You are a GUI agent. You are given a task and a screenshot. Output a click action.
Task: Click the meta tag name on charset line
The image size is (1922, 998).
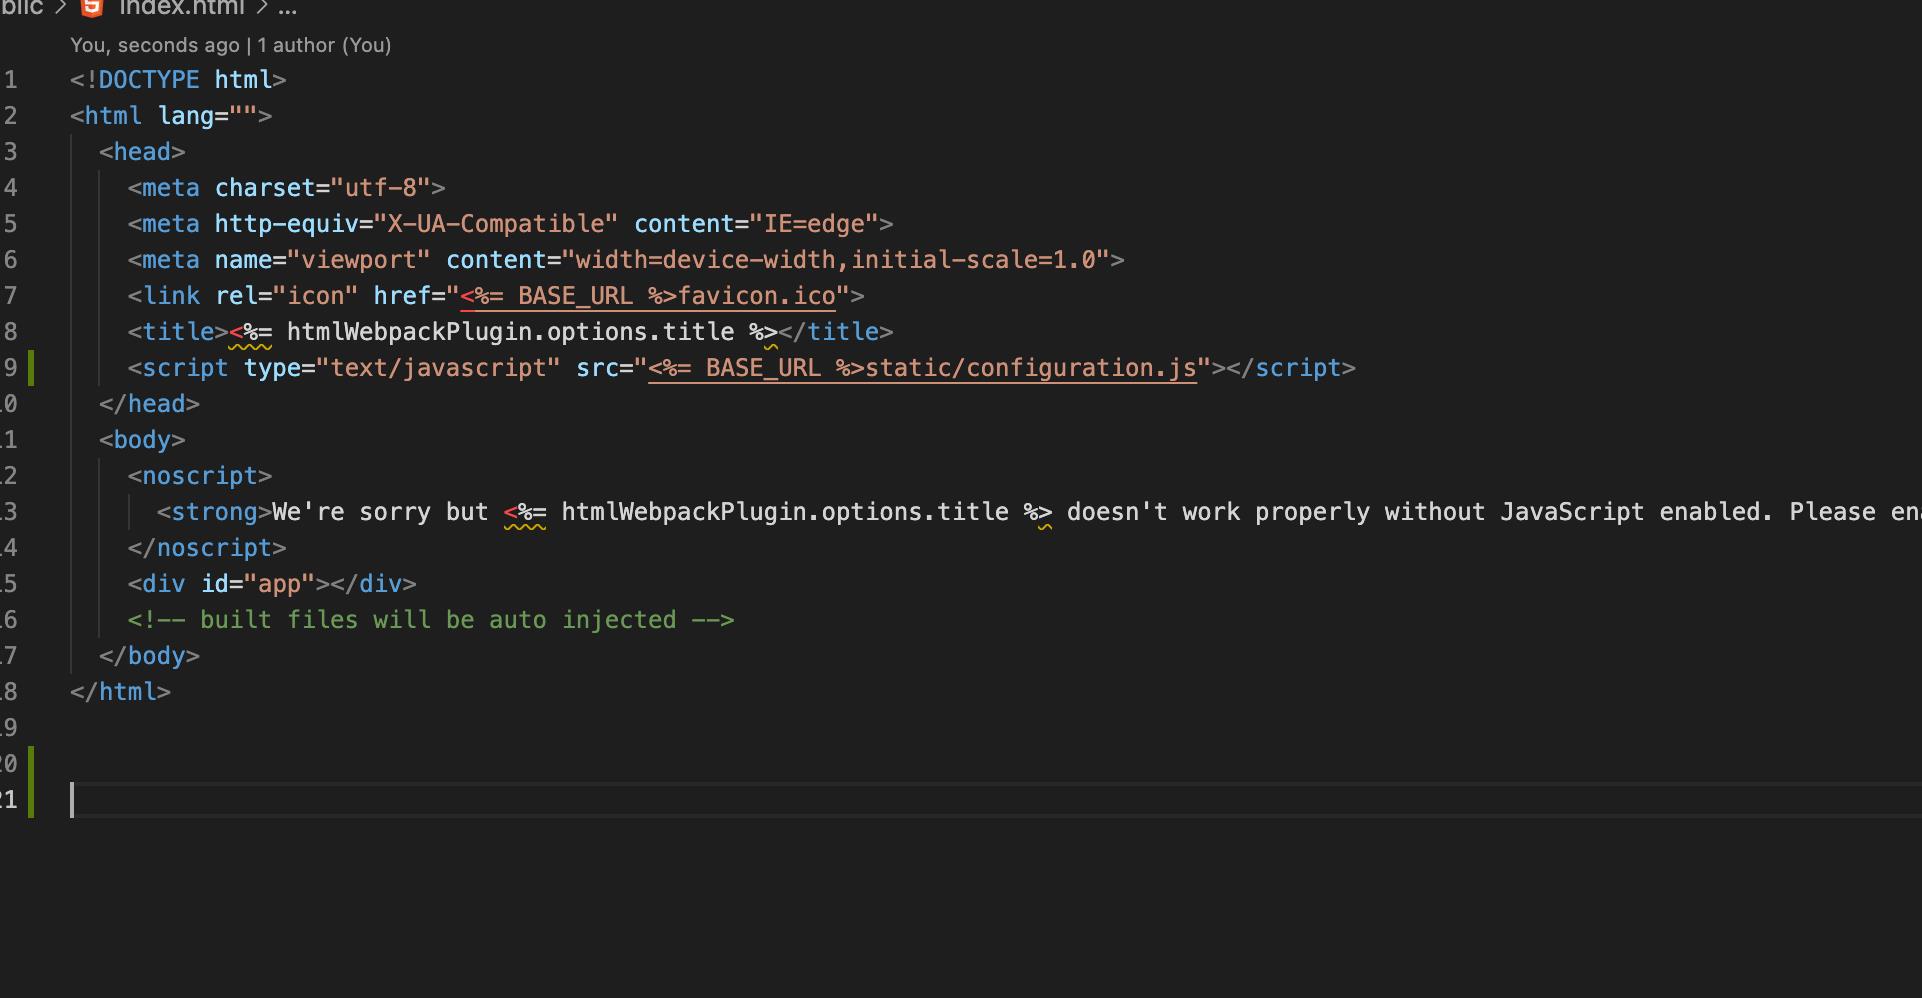click(x=171, y=188)
